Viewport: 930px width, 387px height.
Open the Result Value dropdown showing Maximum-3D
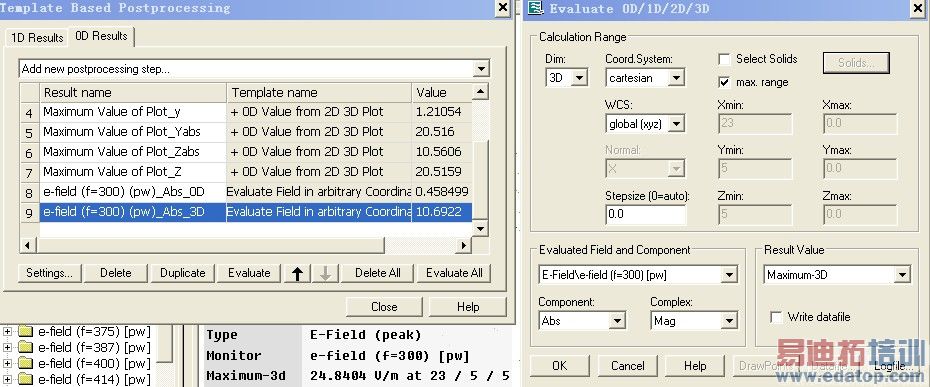point(902,275)
